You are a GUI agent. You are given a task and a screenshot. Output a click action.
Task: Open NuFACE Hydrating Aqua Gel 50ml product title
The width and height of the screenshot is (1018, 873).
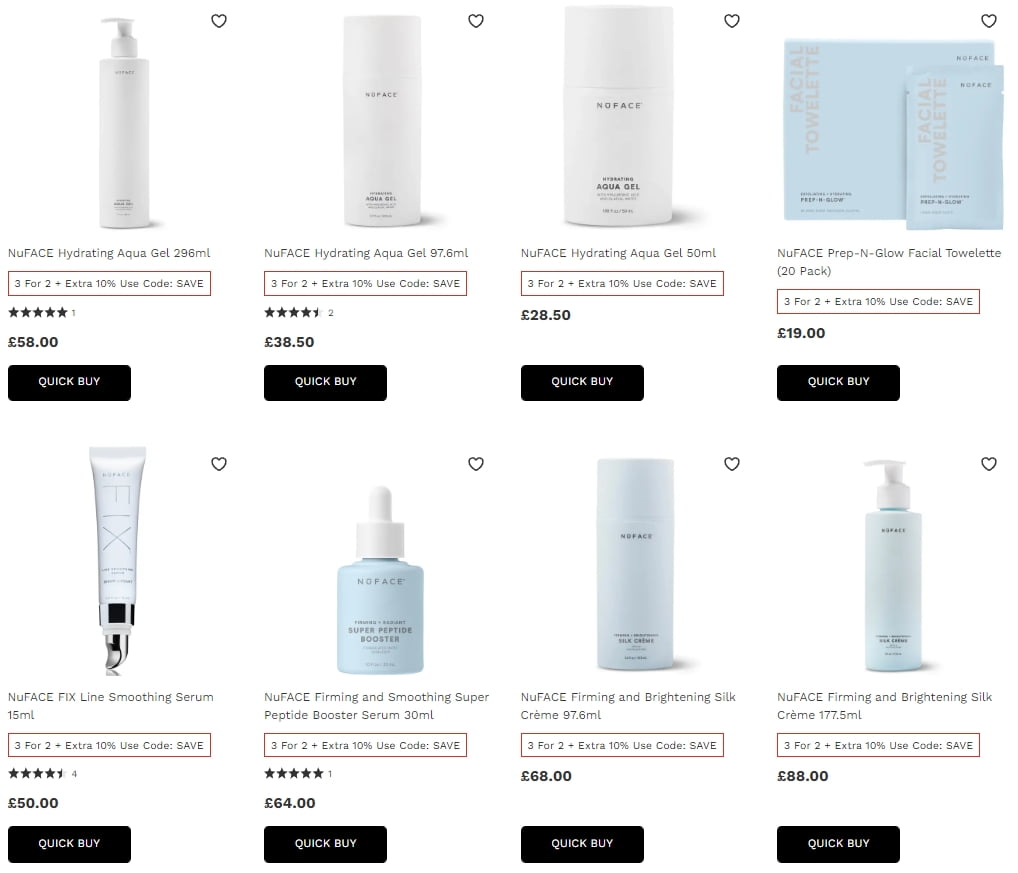pyautogui.click(x=618, y=253)
